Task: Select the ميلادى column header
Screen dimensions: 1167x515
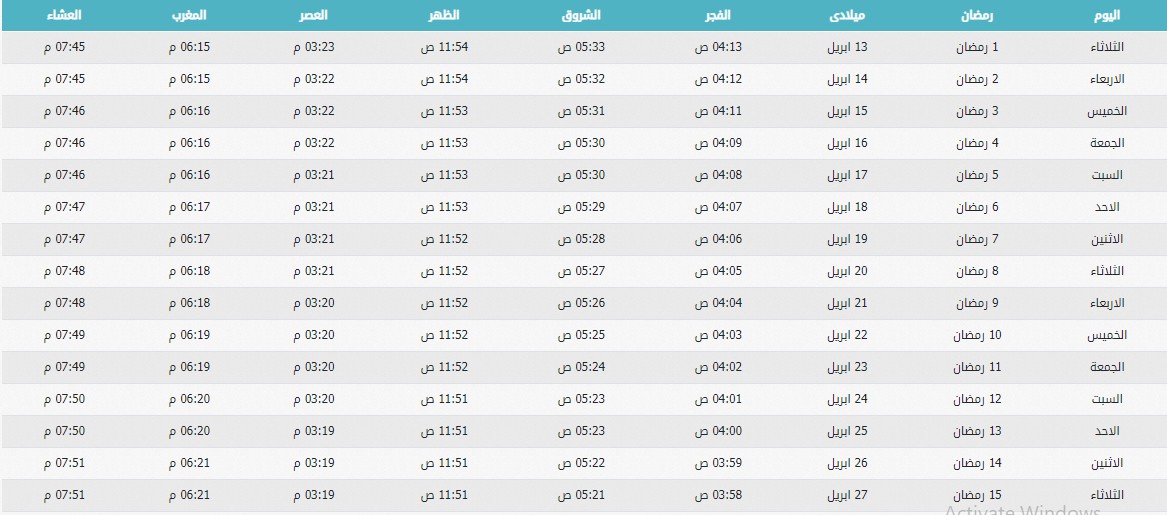Action: [x=848, y=15]
